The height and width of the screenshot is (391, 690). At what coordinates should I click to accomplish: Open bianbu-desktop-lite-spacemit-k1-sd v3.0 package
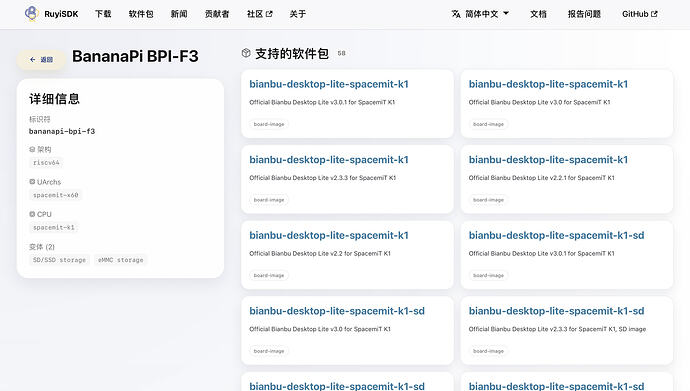(x=337, y=311)
